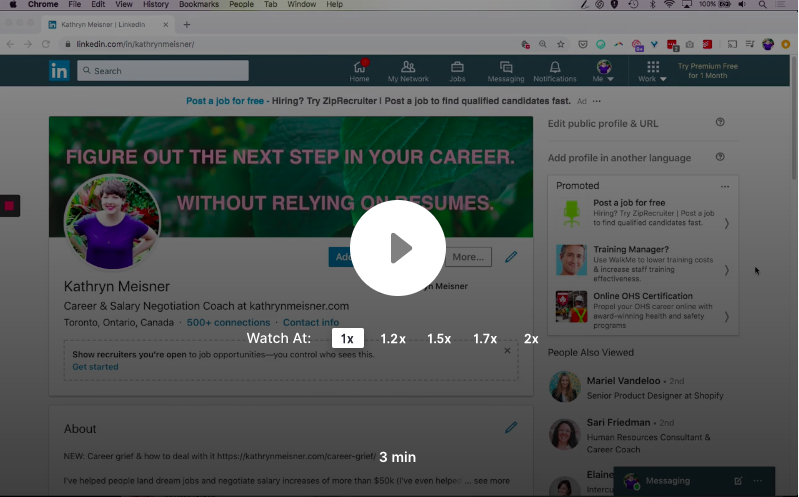
Task: Click the LinkedIn search field
Action: (x=165, y=71)
